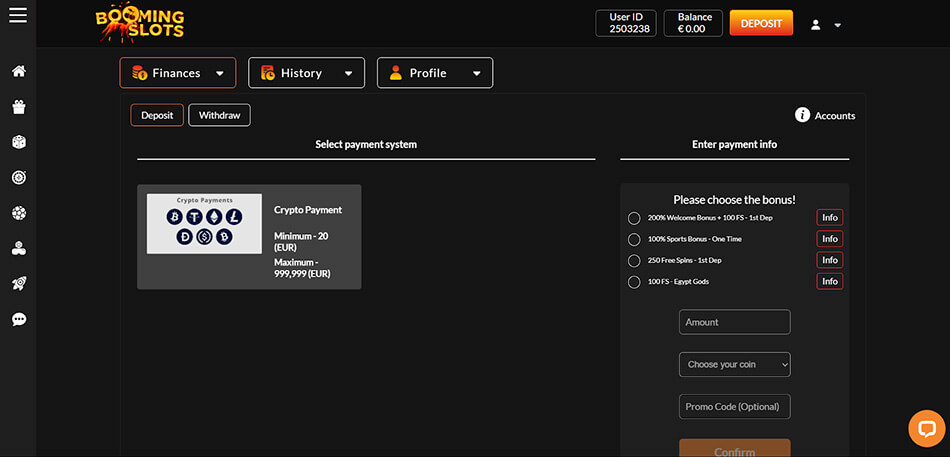Click the Maximum - 999,999 (EUR) text
The width and height of the screenshot is (950, 457).
click(x=302, y=268)
